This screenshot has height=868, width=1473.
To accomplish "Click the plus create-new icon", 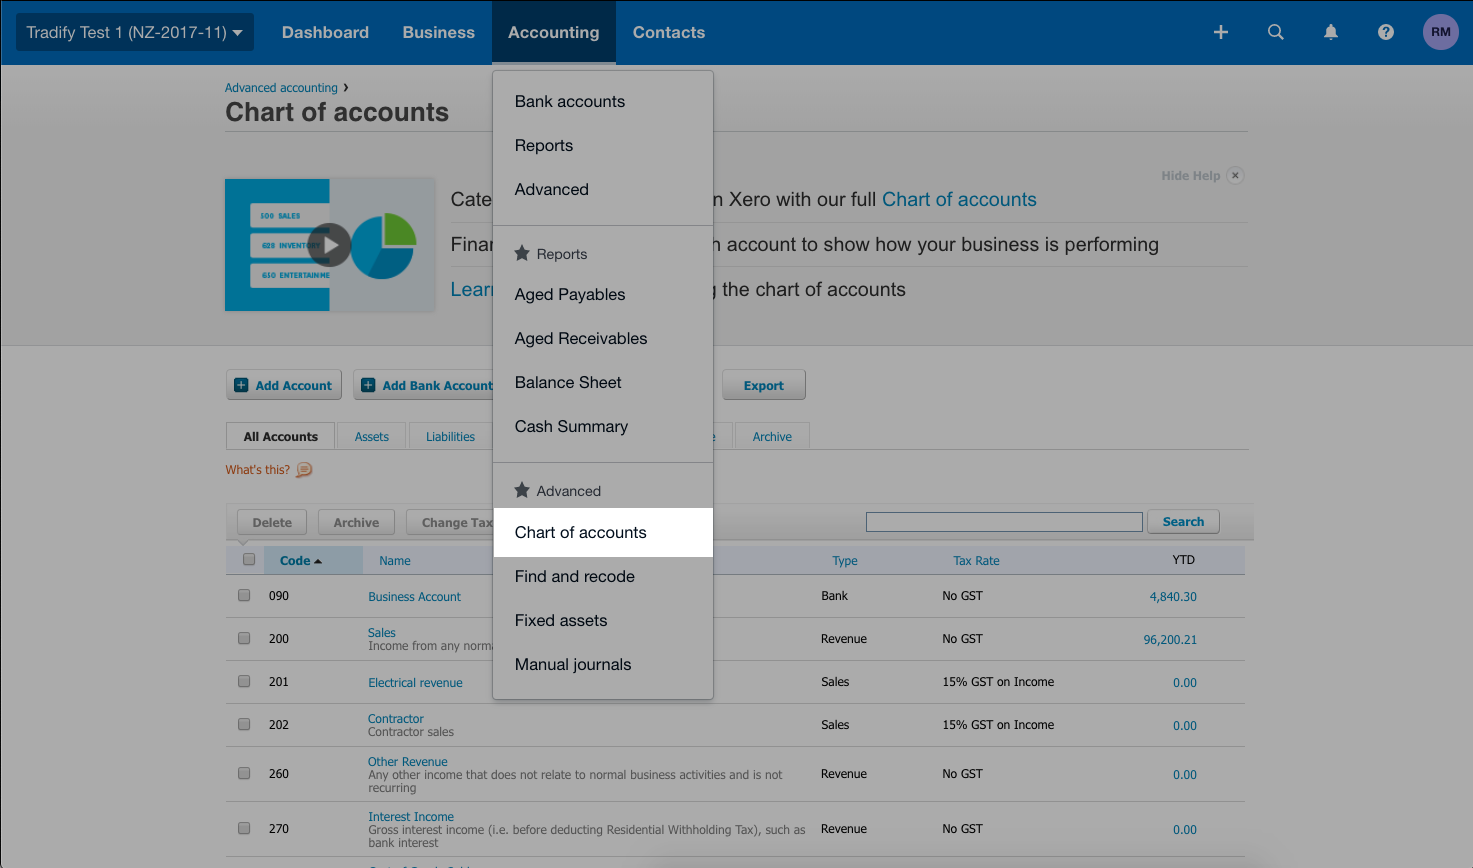I will (x=1220, y=32).
